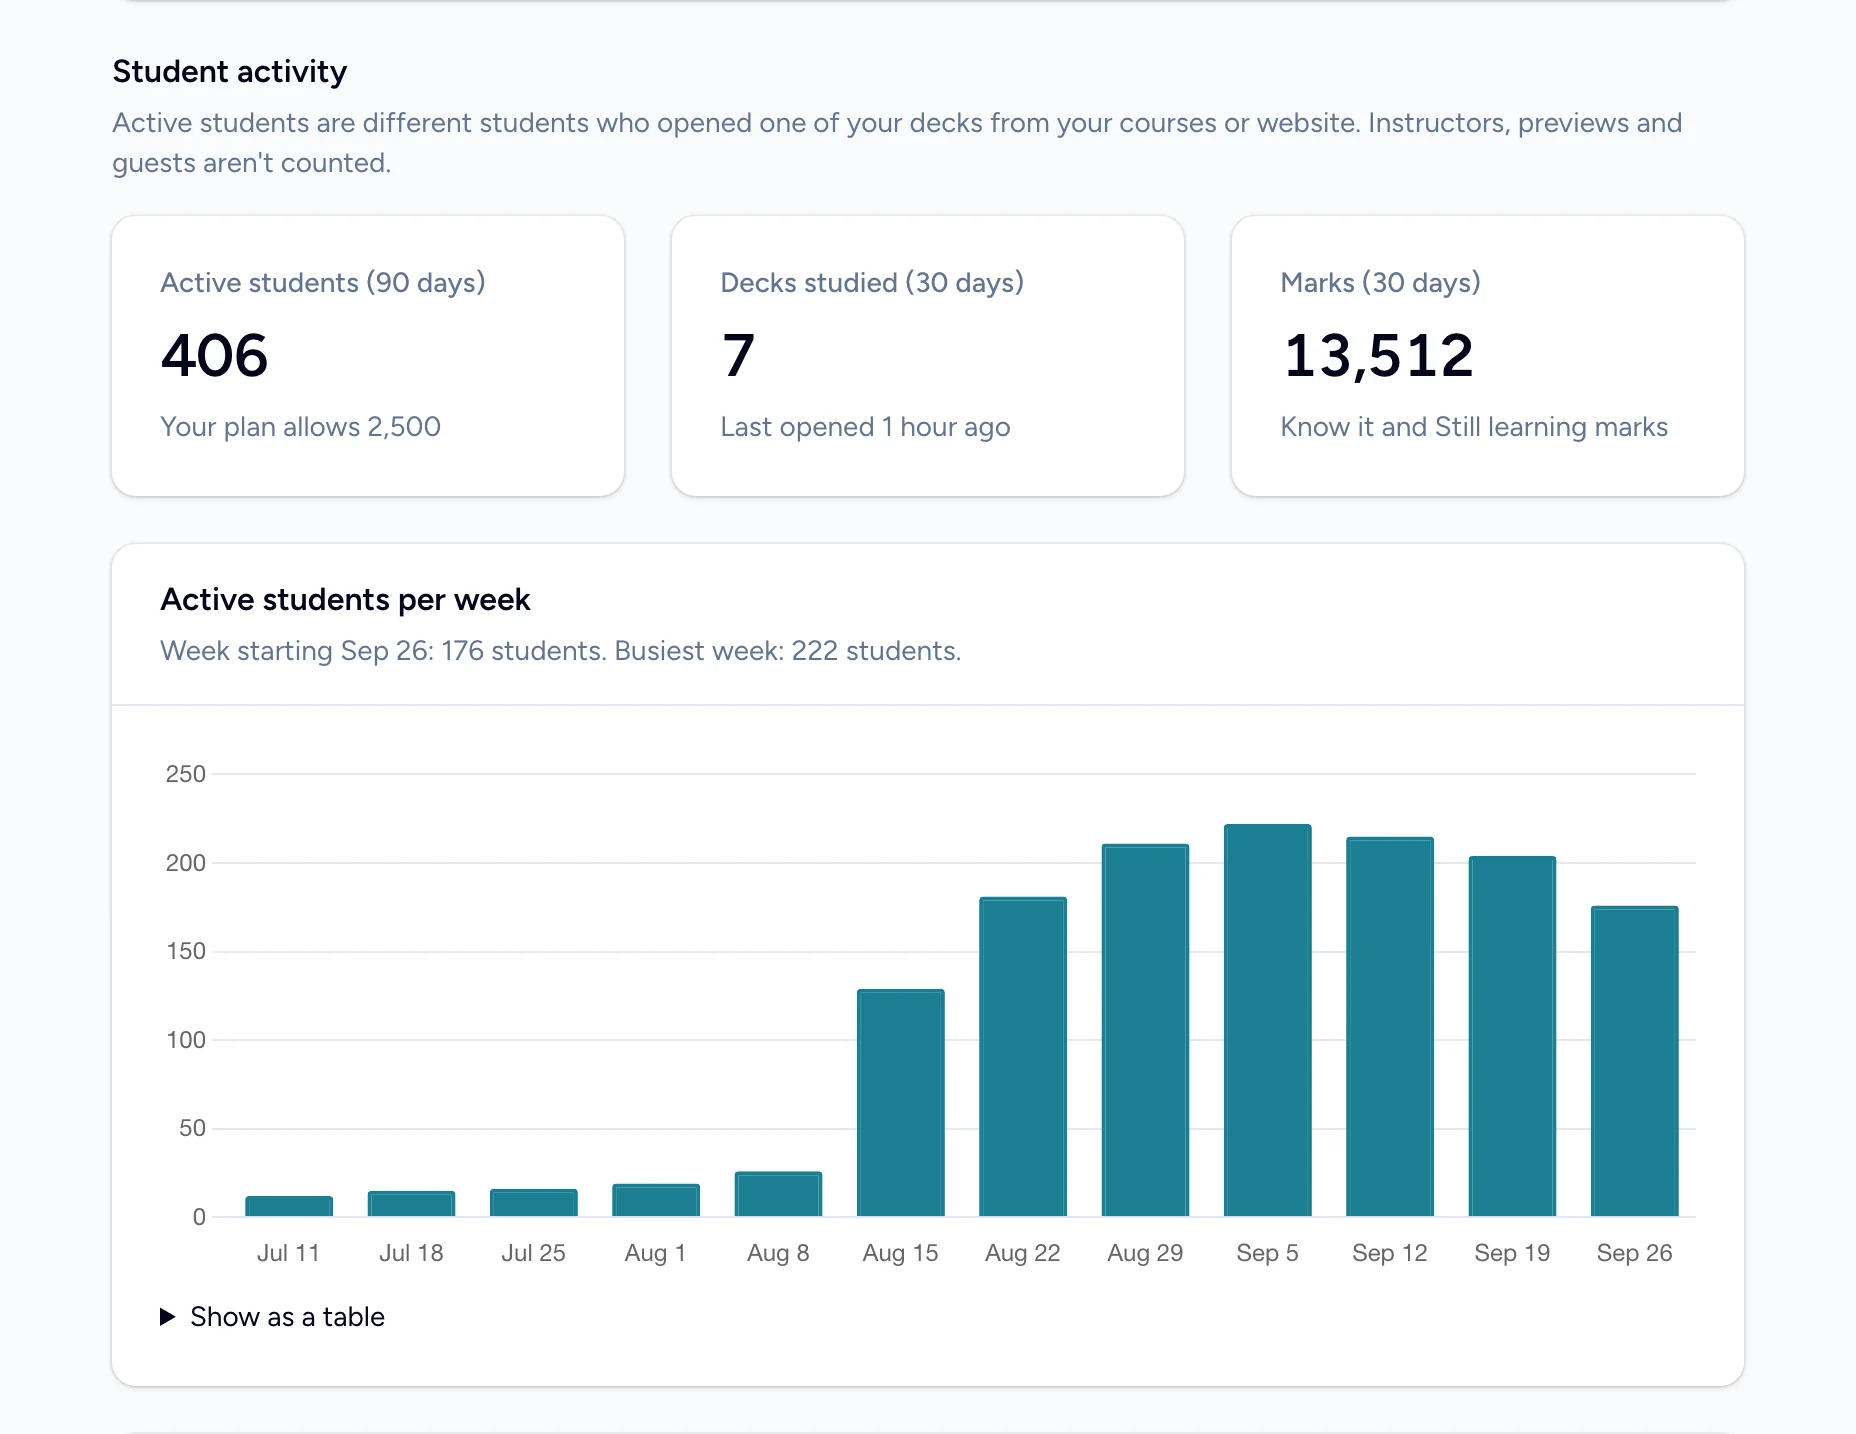Click 'Last opened 1 hour ago' text
1856x1434 pixels.
865,427
